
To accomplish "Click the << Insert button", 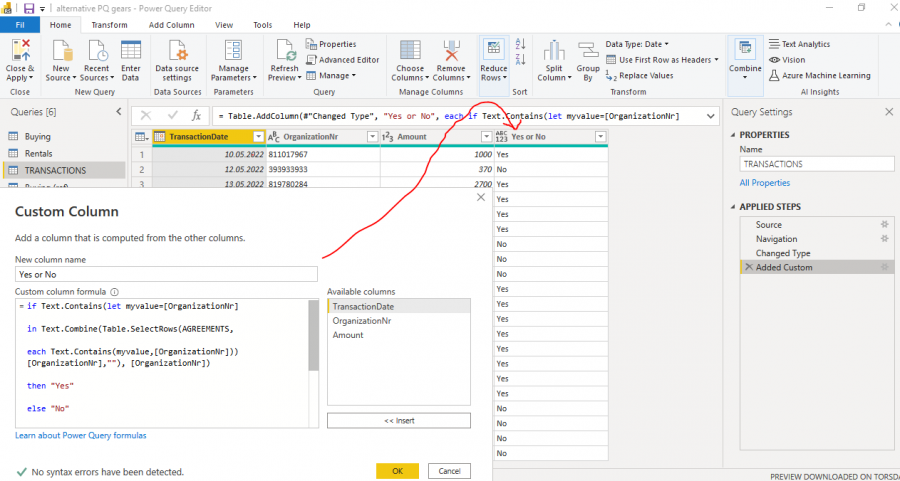I will (399, 420).
